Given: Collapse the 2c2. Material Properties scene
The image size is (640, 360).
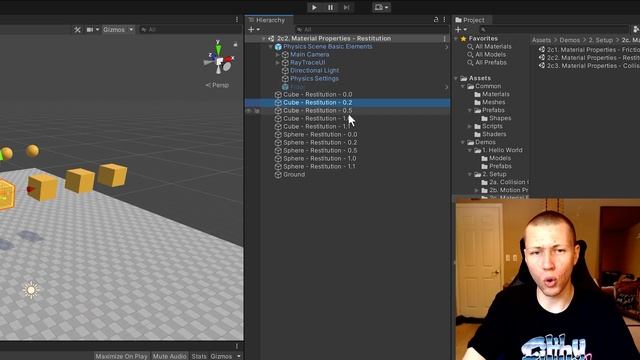Looking at the screenshot, I should click(x=264, y=38).
